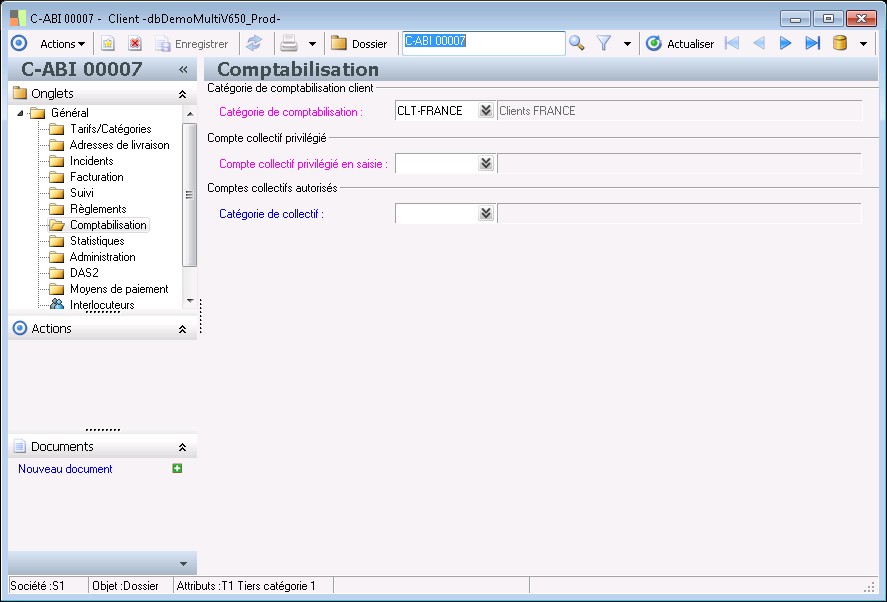Open the Administration tab
This screenshot has height=602, width=887.
point(102,257)
